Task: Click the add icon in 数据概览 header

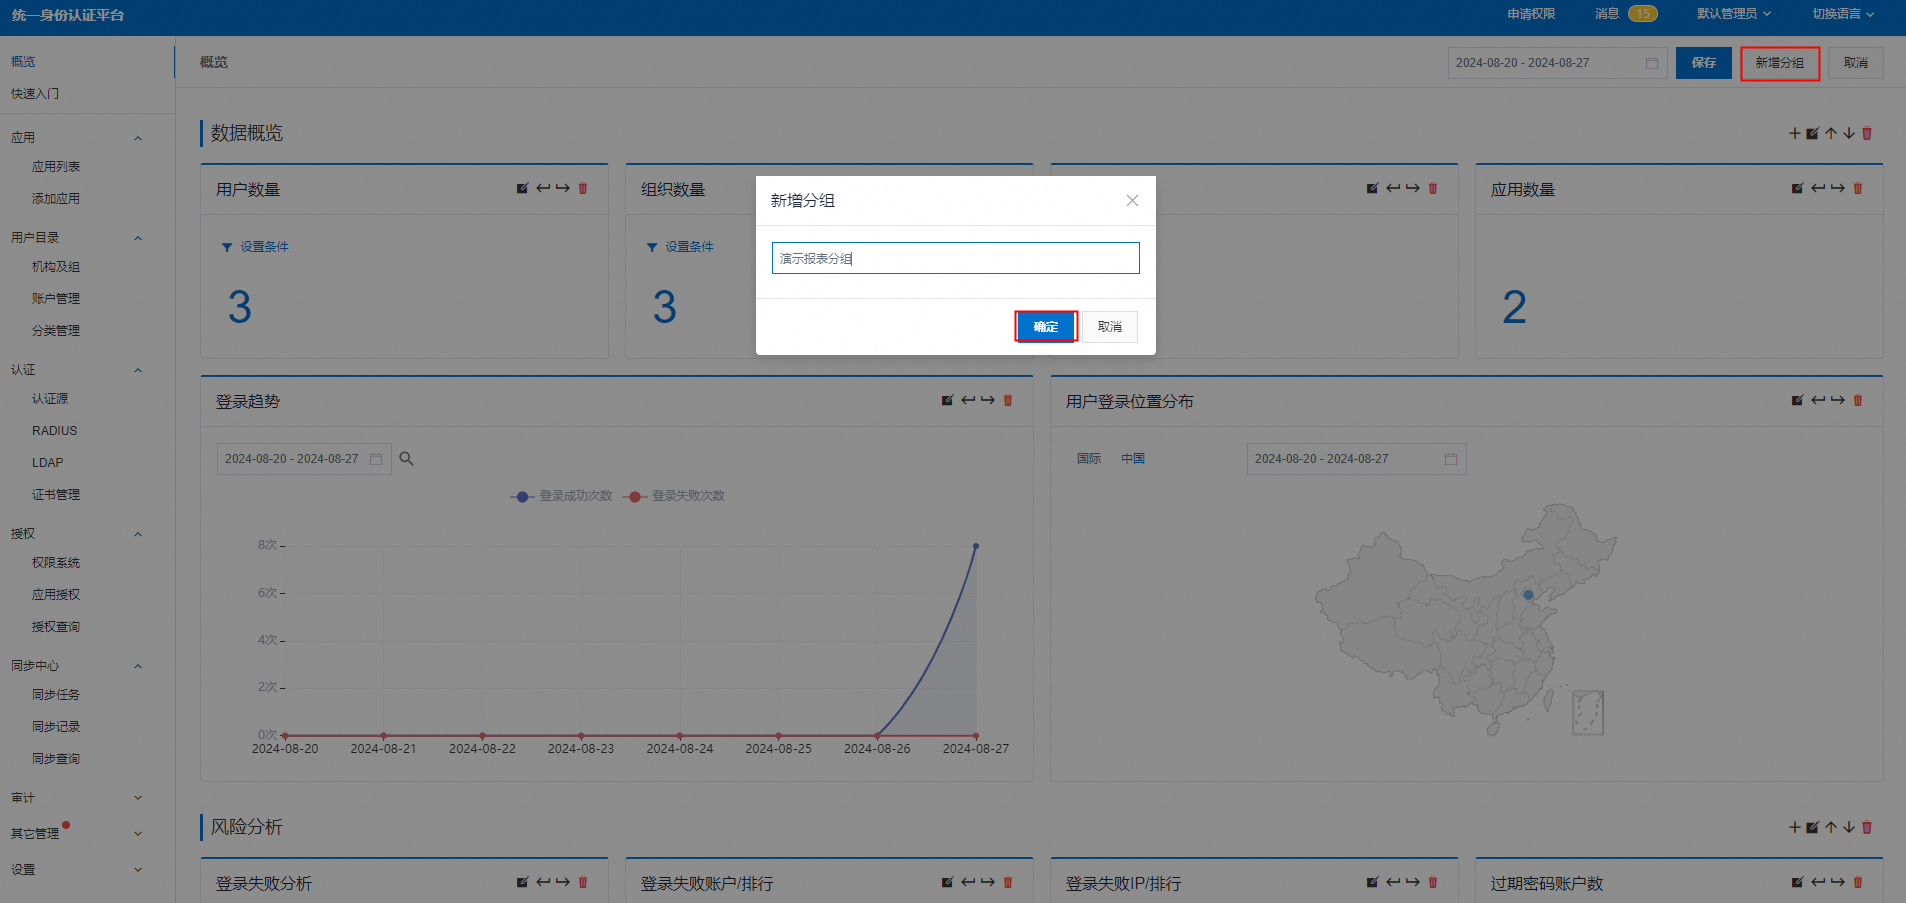Action: click(1794, 133)
